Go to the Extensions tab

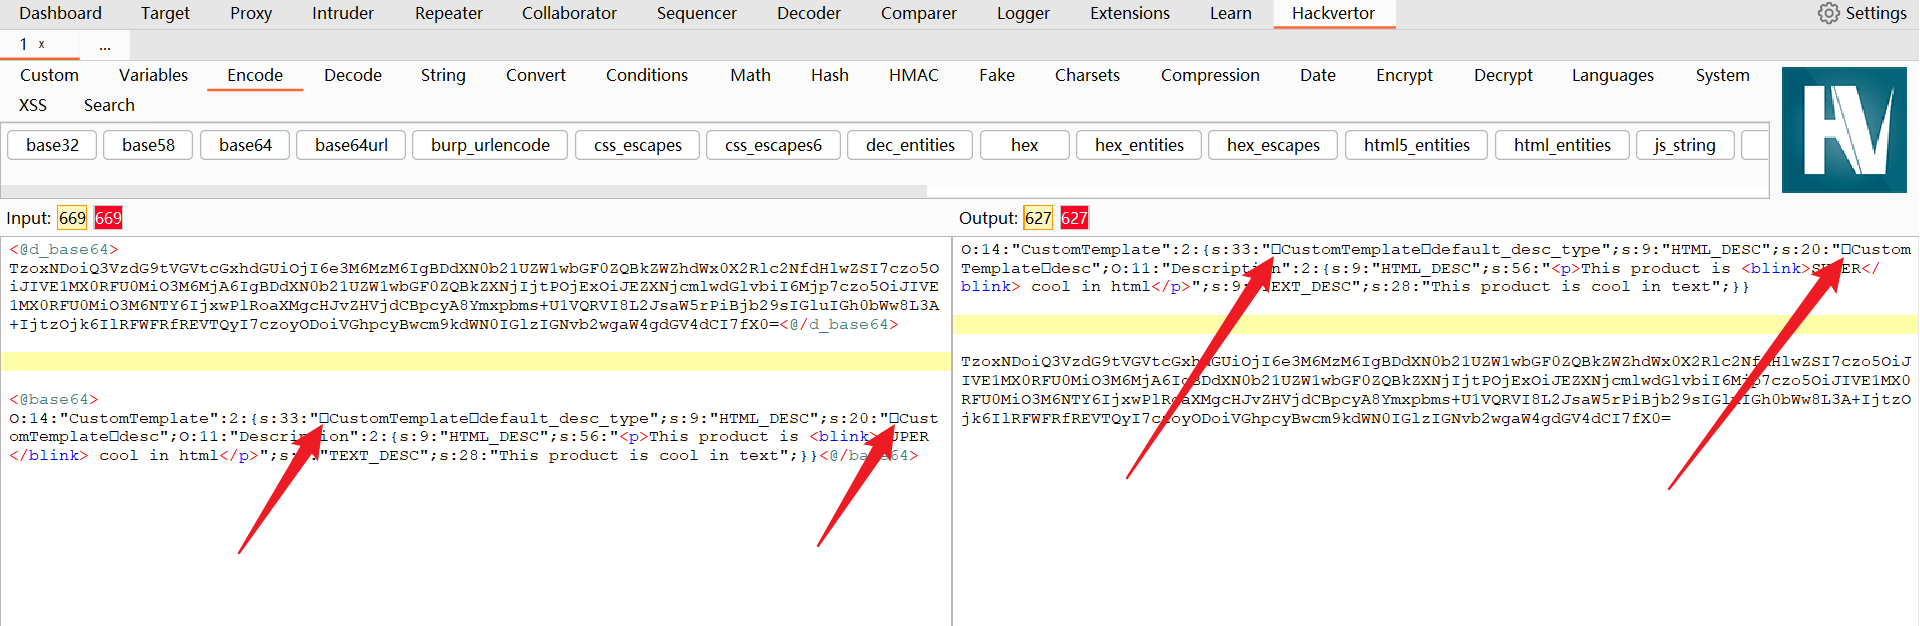point(1130,13)
